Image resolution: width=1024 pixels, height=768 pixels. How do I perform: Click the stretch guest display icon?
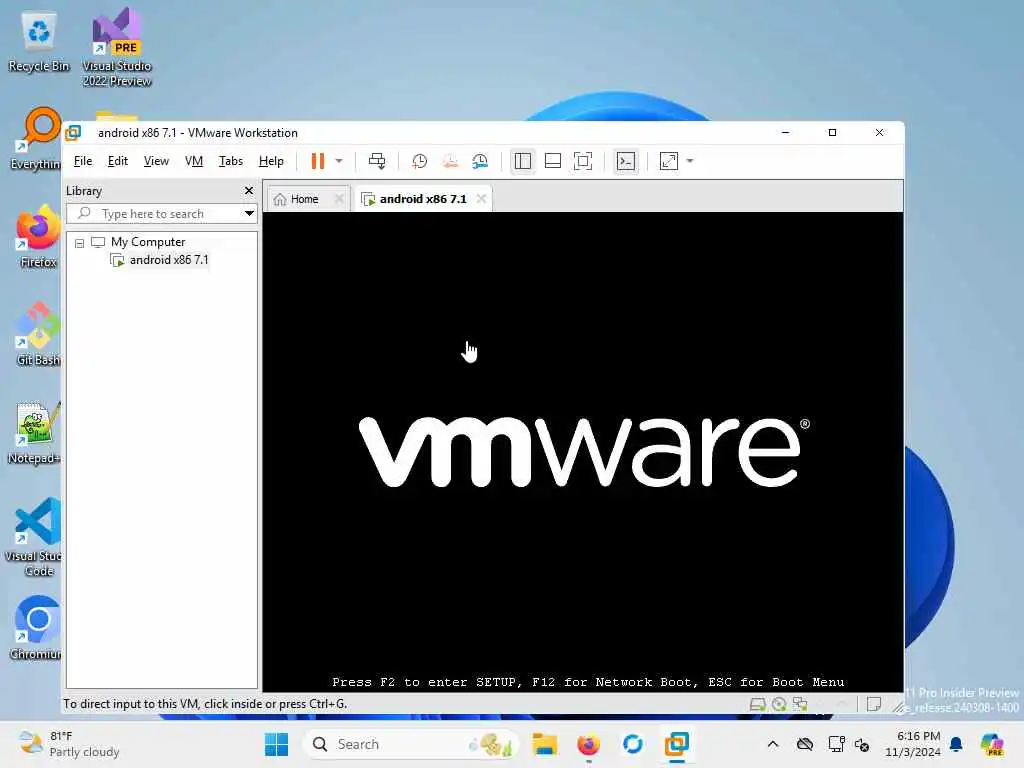click(669, 161)
